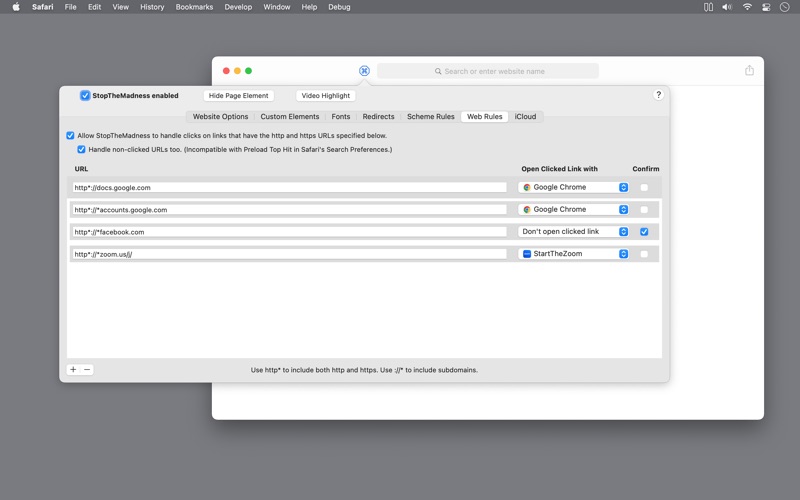The height and width of the screenshot is (500, 800).
Task: Switch to Custom Elements tab
Action: coord(290,116)
